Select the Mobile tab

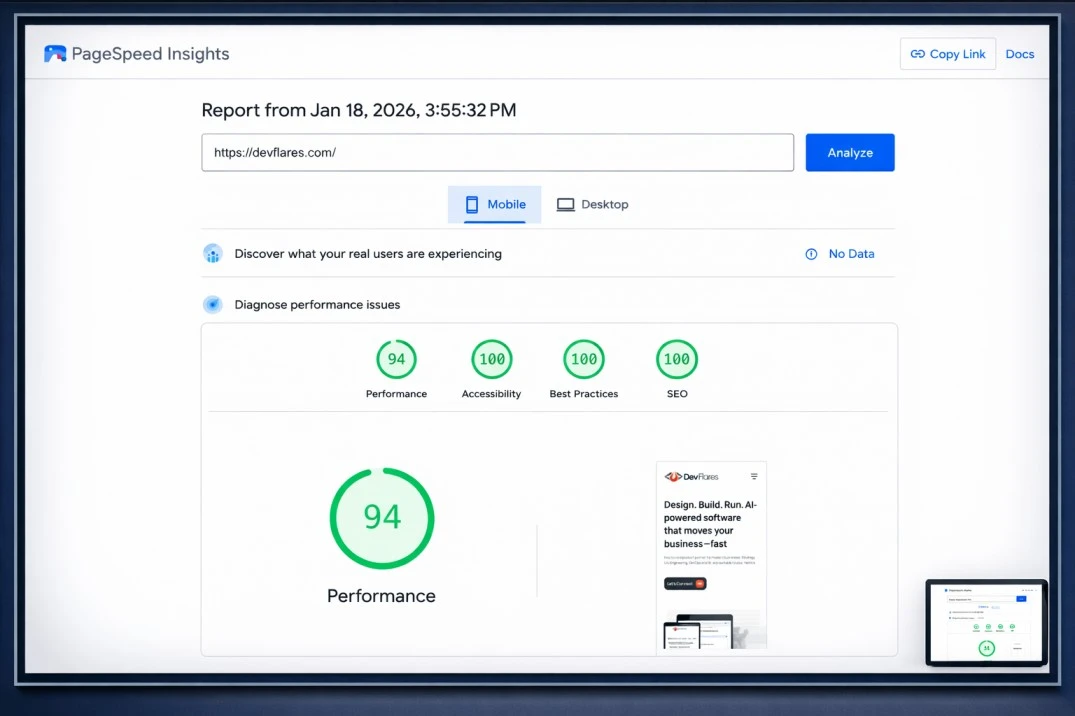pos(494,204)
